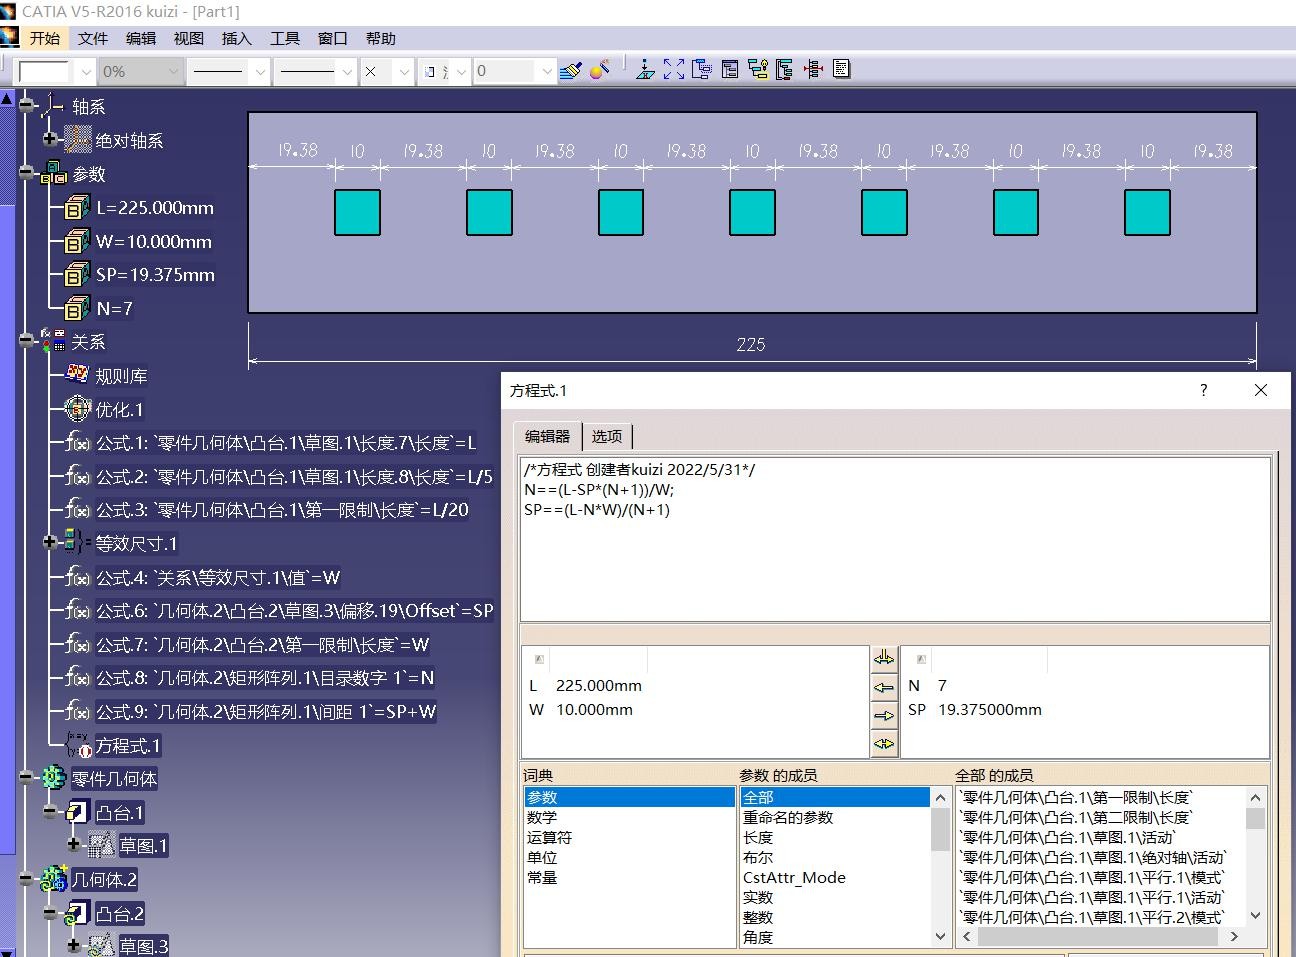Select the absolute axis system icon

tap(78, 140)
